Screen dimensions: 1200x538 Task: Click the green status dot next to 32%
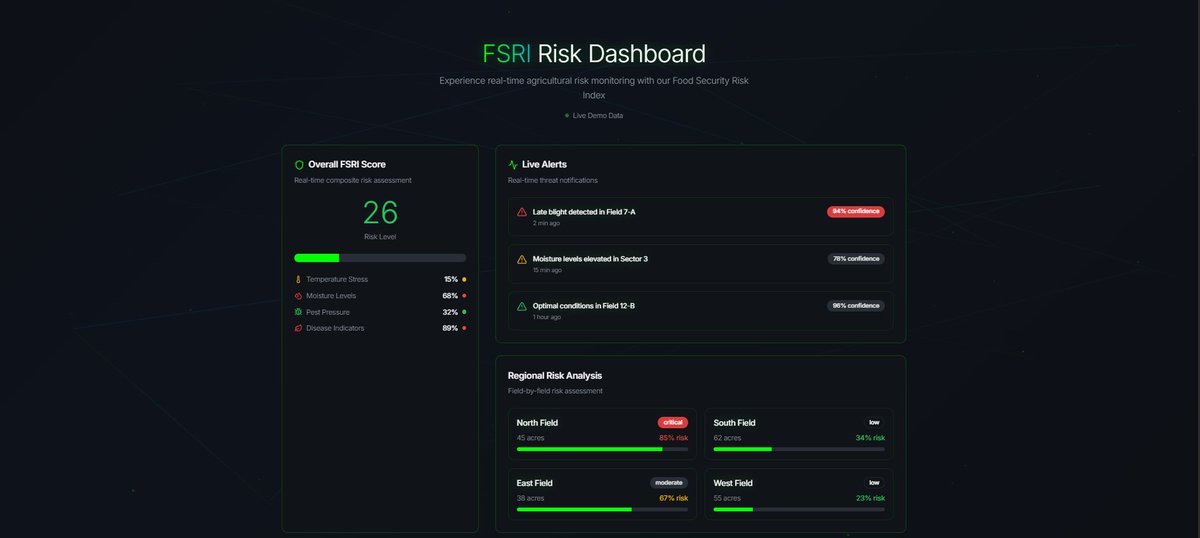point(464,312)
